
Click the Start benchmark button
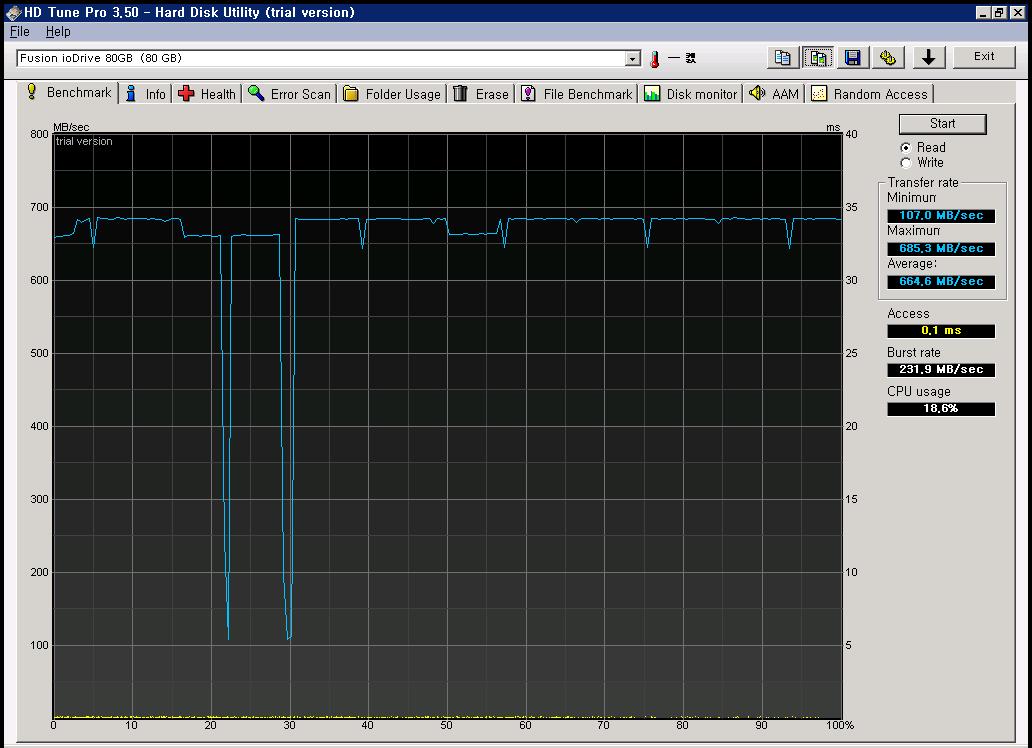click(942, 124)
